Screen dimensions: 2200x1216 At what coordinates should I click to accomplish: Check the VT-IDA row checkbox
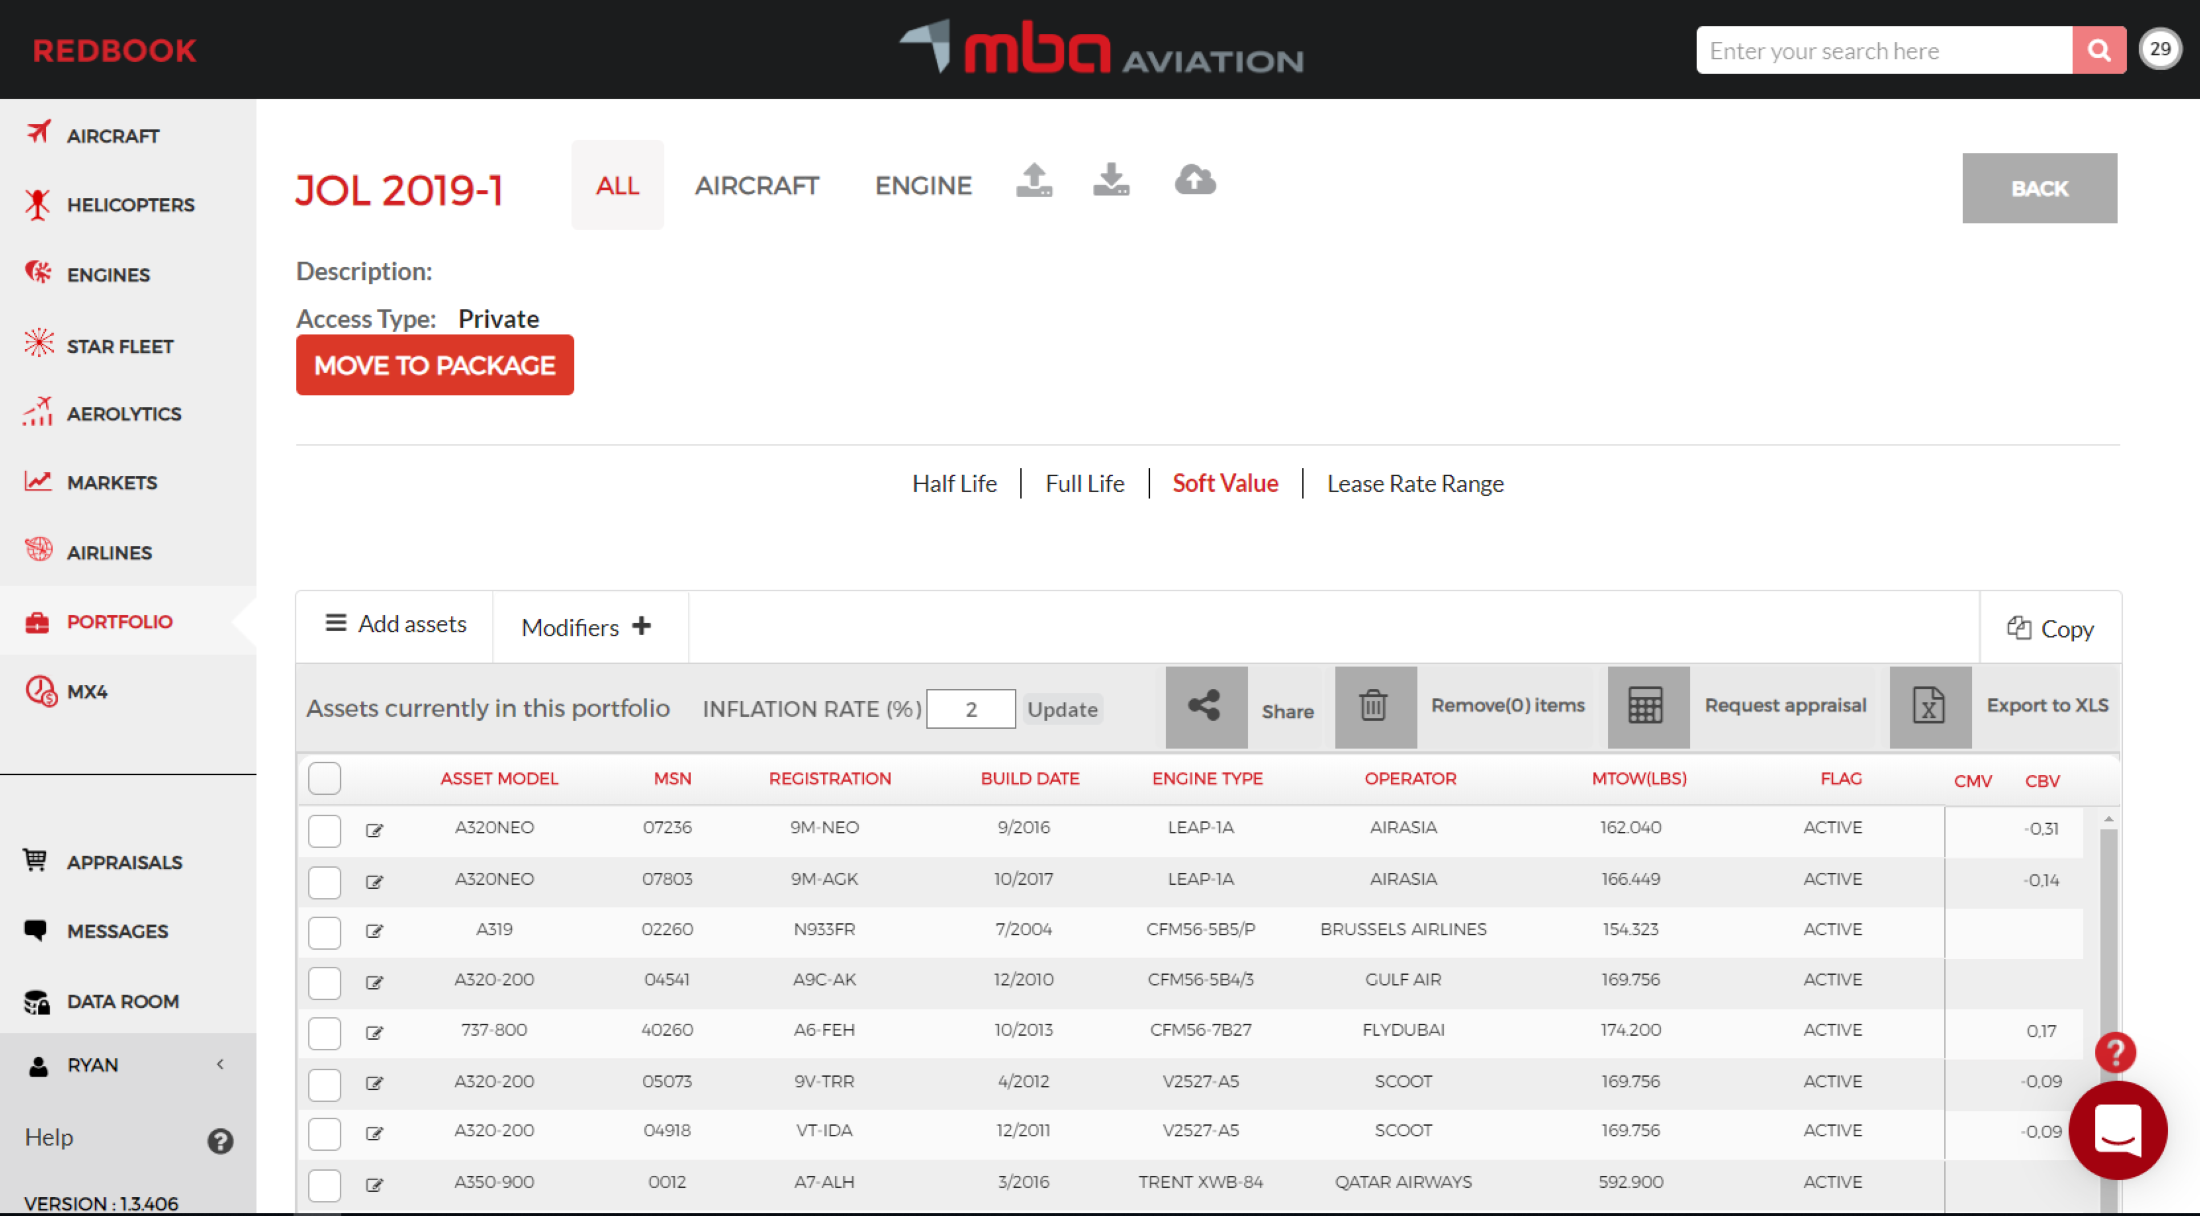click(325, 1134)
